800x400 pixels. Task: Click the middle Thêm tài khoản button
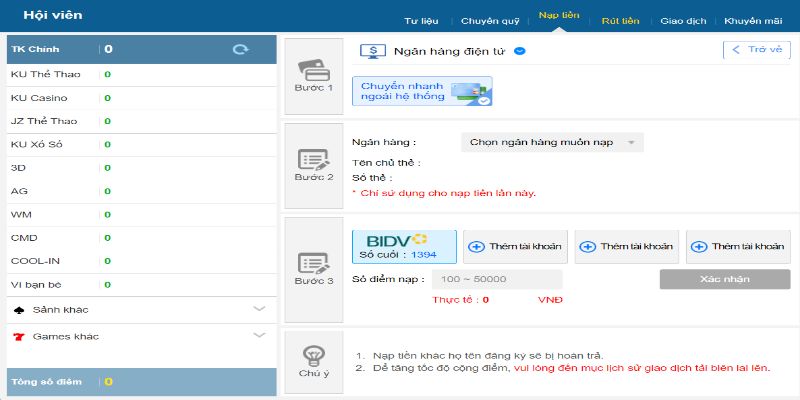tap(627, 247)
